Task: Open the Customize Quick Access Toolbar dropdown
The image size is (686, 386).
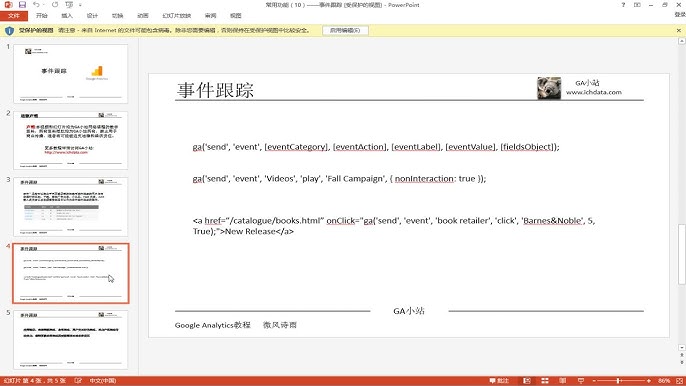Action: coord(80,5)
